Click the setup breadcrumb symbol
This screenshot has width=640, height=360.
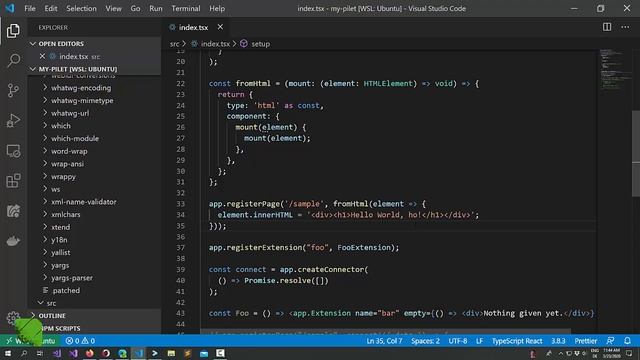point(256,44)
